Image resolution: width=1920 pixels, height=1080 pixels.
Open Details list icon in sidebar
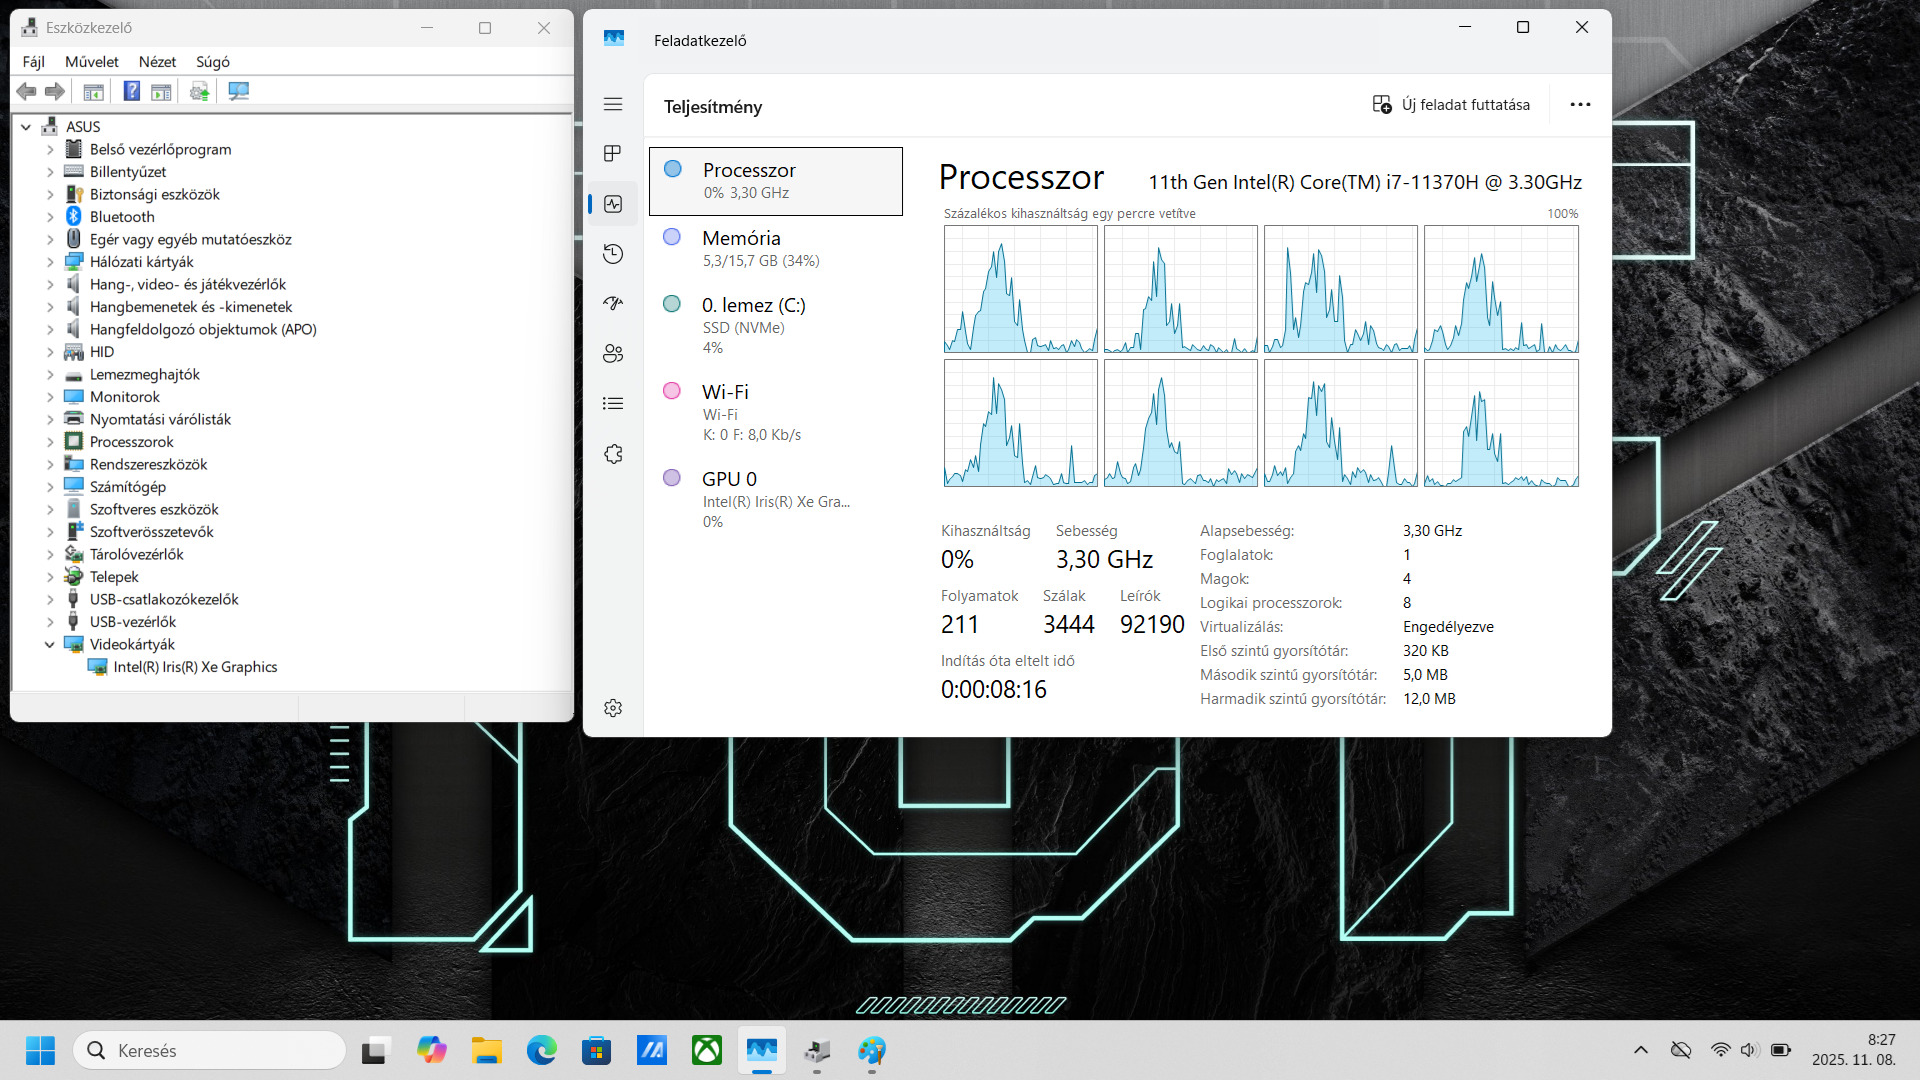point(613,403)
